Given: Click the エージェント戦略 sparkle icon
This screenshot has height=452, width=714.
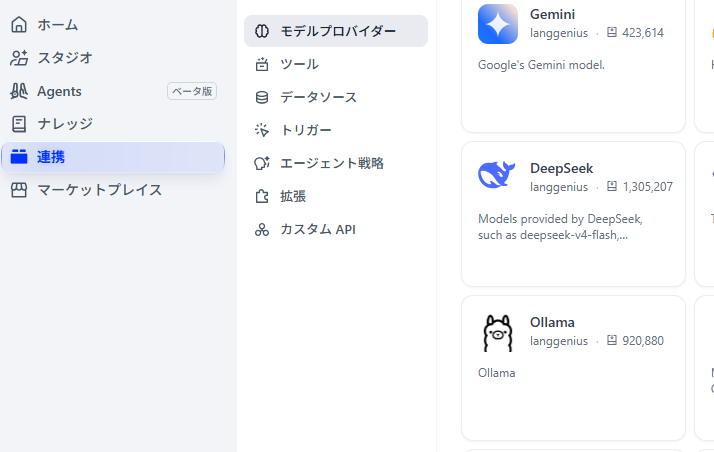Looking at the screenshot, I should click(262, 163).
